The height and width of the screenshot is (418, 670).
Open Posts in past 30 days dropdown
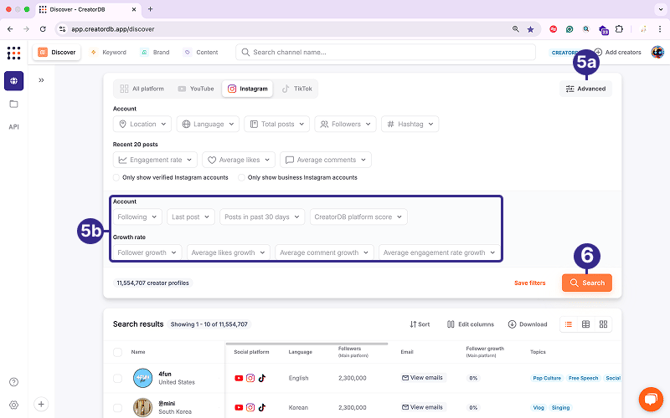[x=262, y=217]
